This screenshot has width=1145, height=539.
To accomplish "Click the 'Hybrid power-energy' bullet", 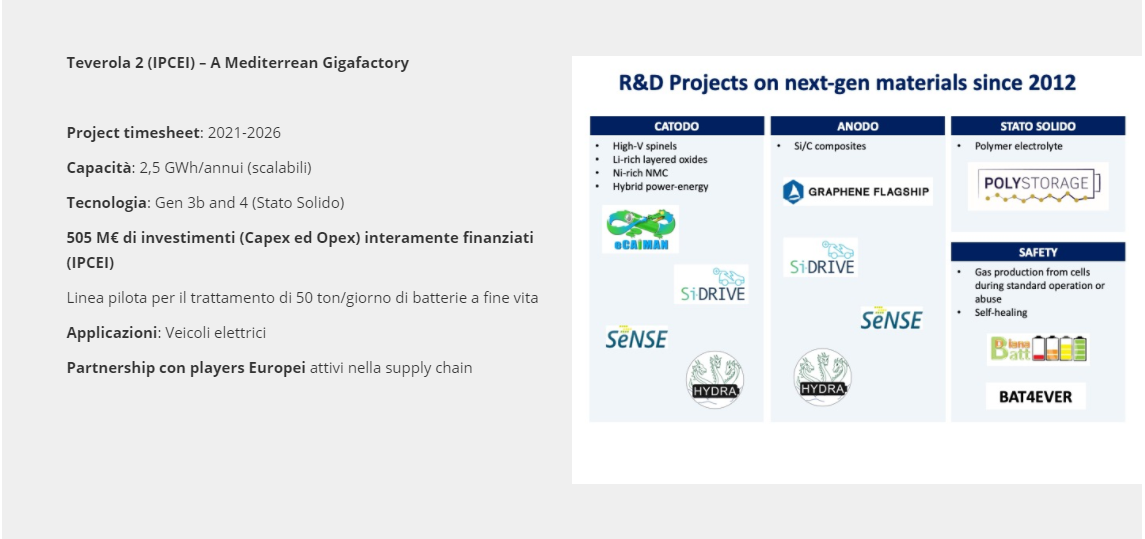I will pyautogui.click(x=660, y=187).
